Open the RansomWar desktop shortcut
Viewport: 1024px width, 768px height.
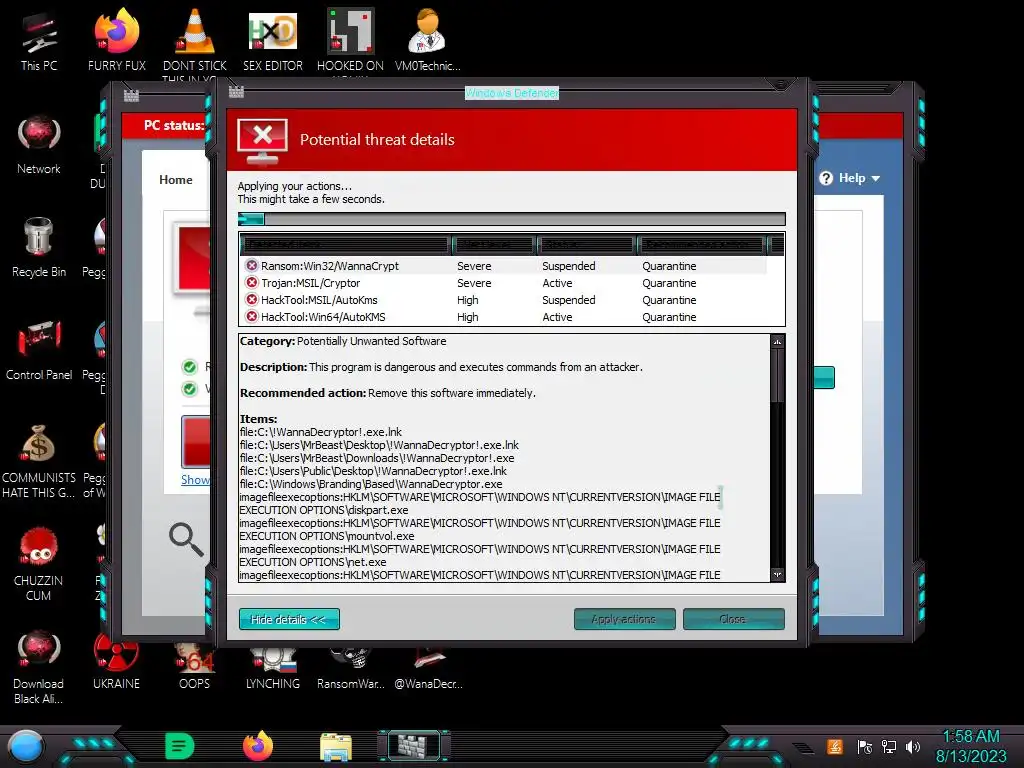click(351, 669)
